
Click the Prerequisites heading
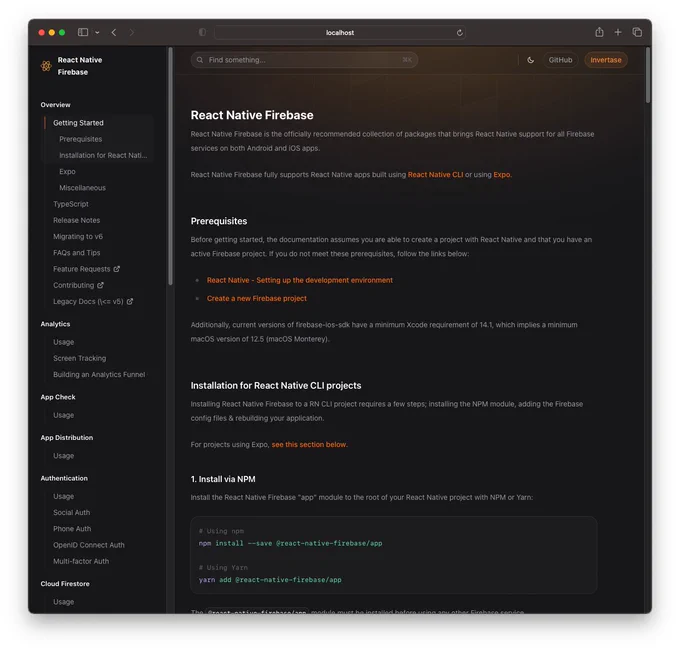[219, 221]
